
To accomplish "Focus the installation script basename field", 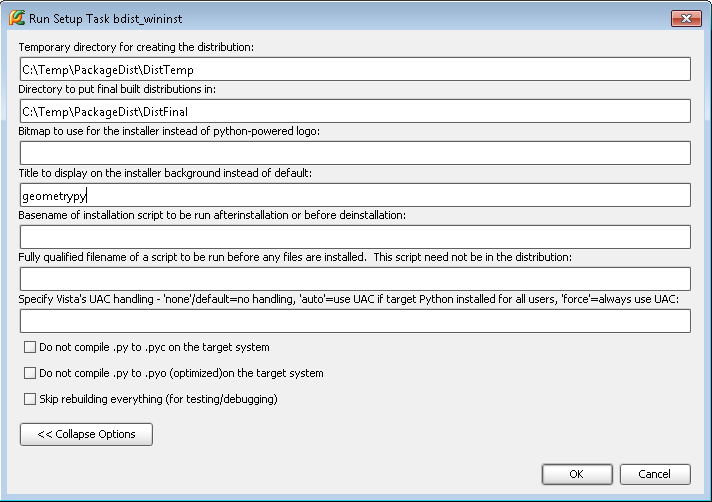I will coord(355,237).
